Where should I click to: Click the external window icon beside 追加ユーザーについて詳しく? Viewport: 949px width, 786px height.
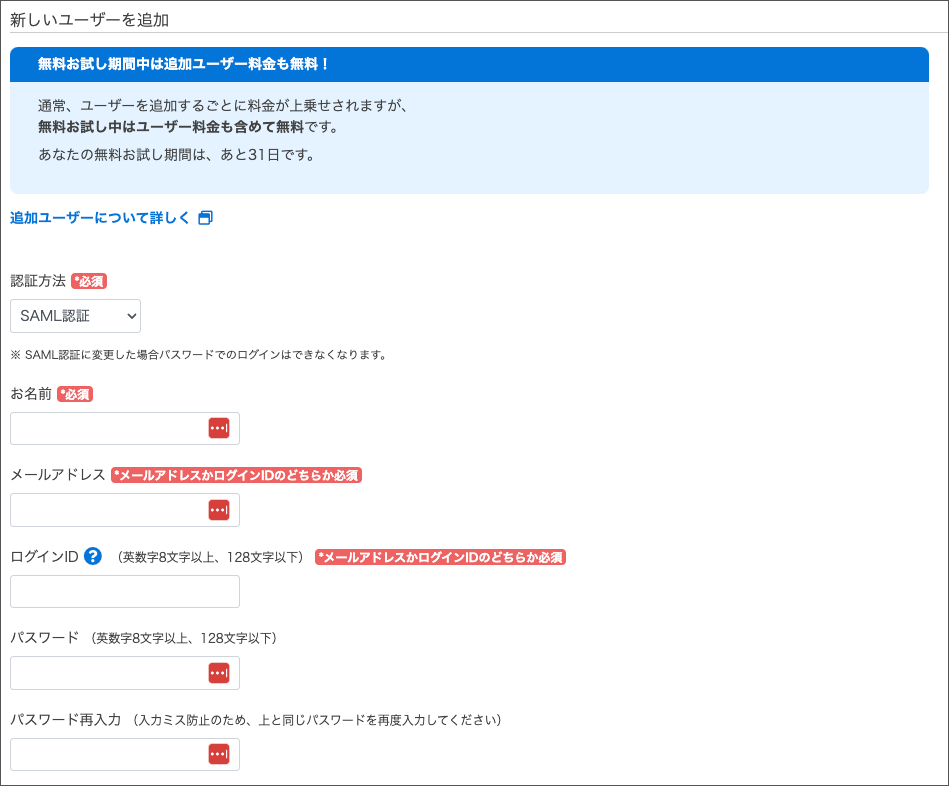(205, 218)
